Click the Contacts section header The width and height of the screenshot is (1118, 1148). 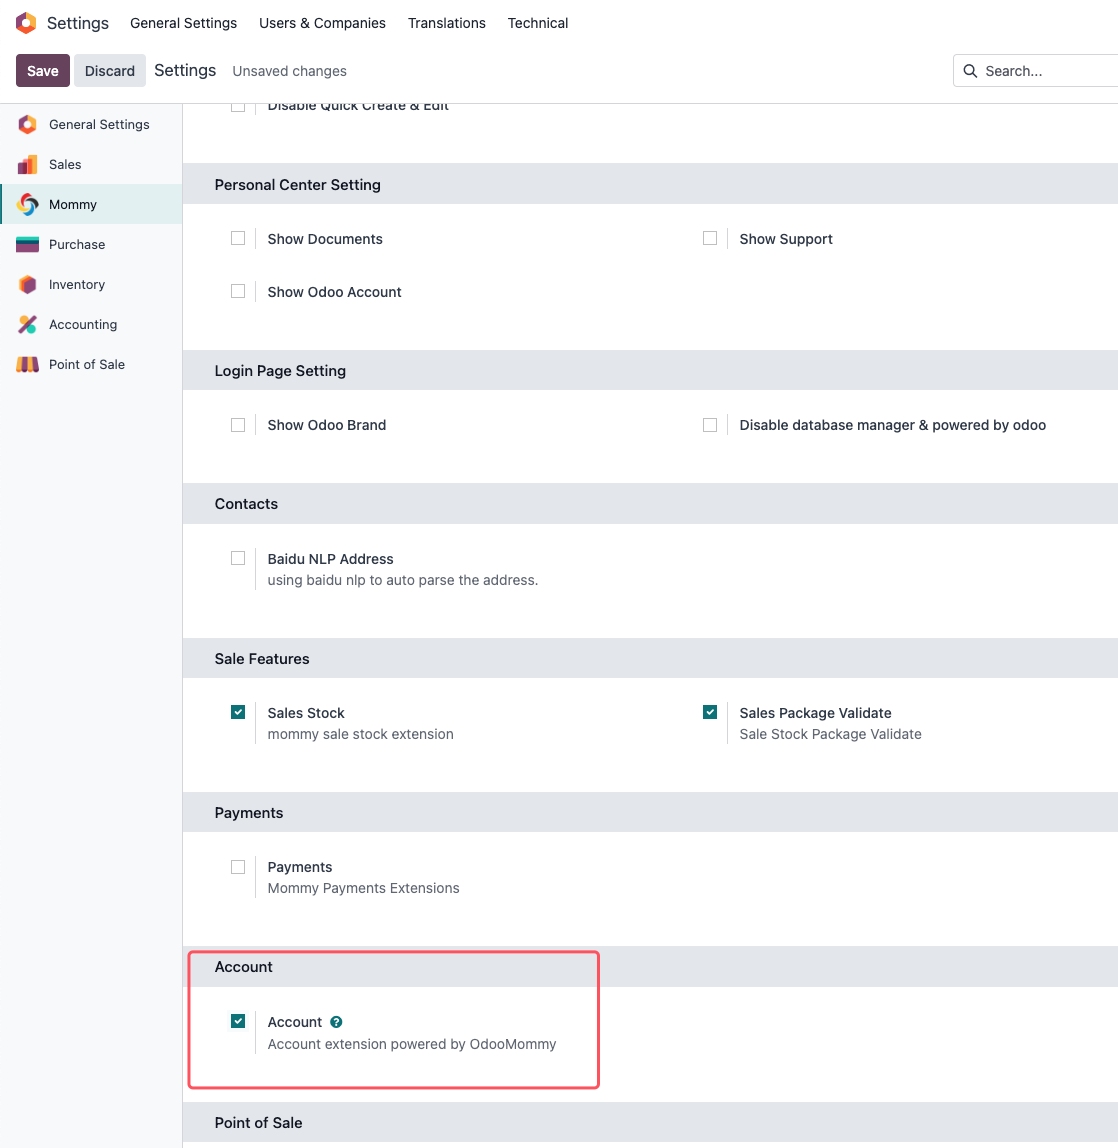click(x=246, y=504)
